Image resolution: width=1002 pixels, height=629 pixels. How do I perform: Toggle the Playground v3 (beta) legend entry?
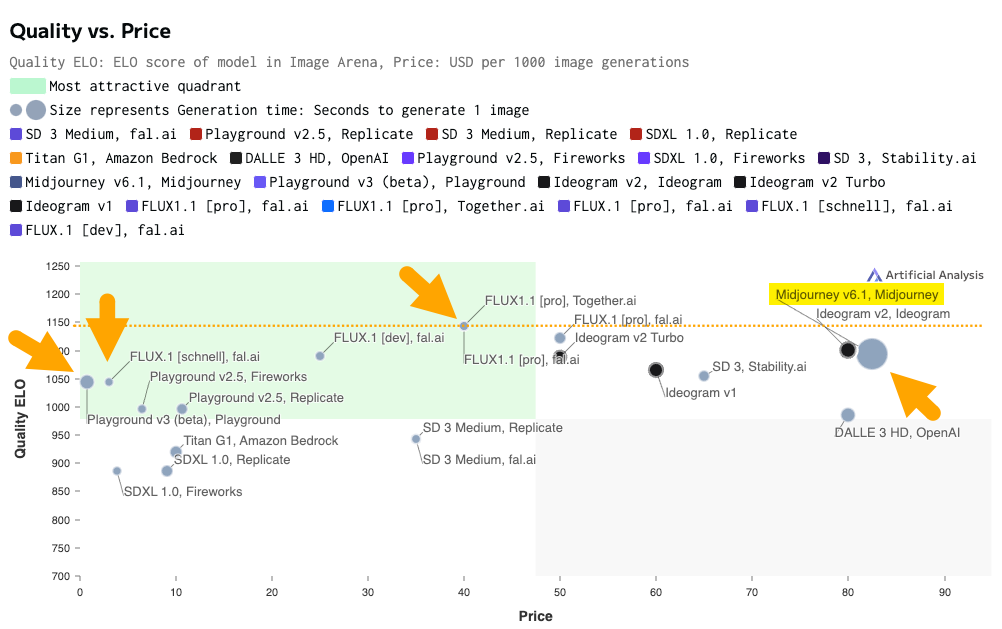pos(397,182)
